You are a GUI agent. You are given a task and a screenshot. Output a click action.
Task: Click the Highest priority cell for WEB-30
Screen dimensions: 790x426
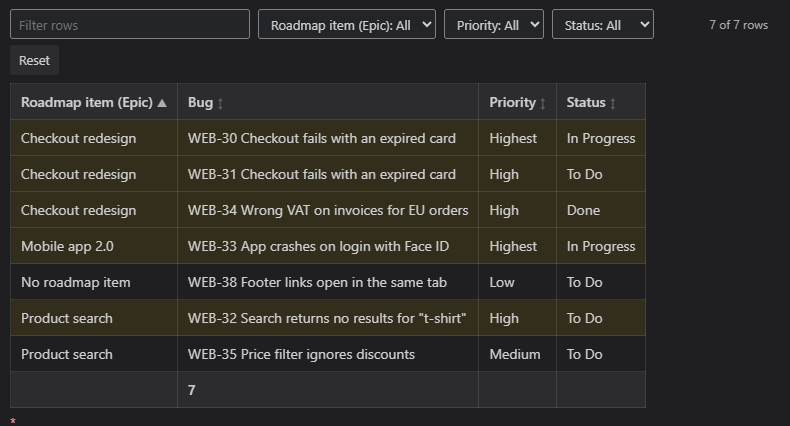[x=517, y=138]
